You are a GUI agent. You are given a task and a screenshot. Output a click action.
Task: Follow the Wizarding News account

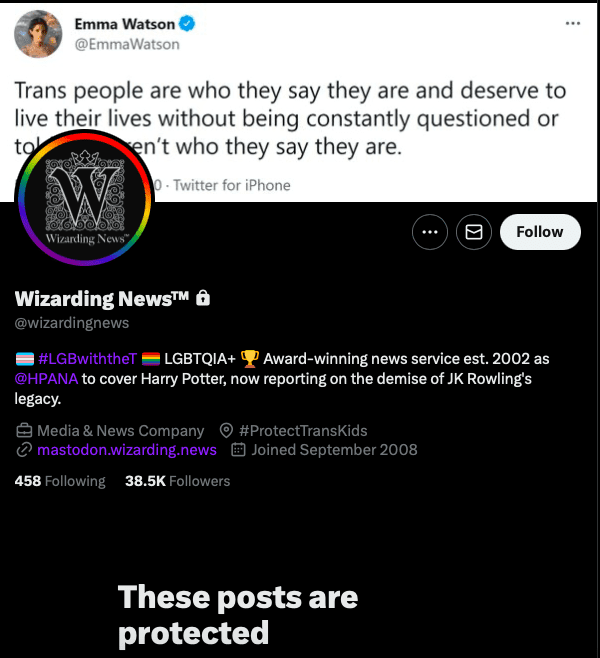tap(540, 232)
